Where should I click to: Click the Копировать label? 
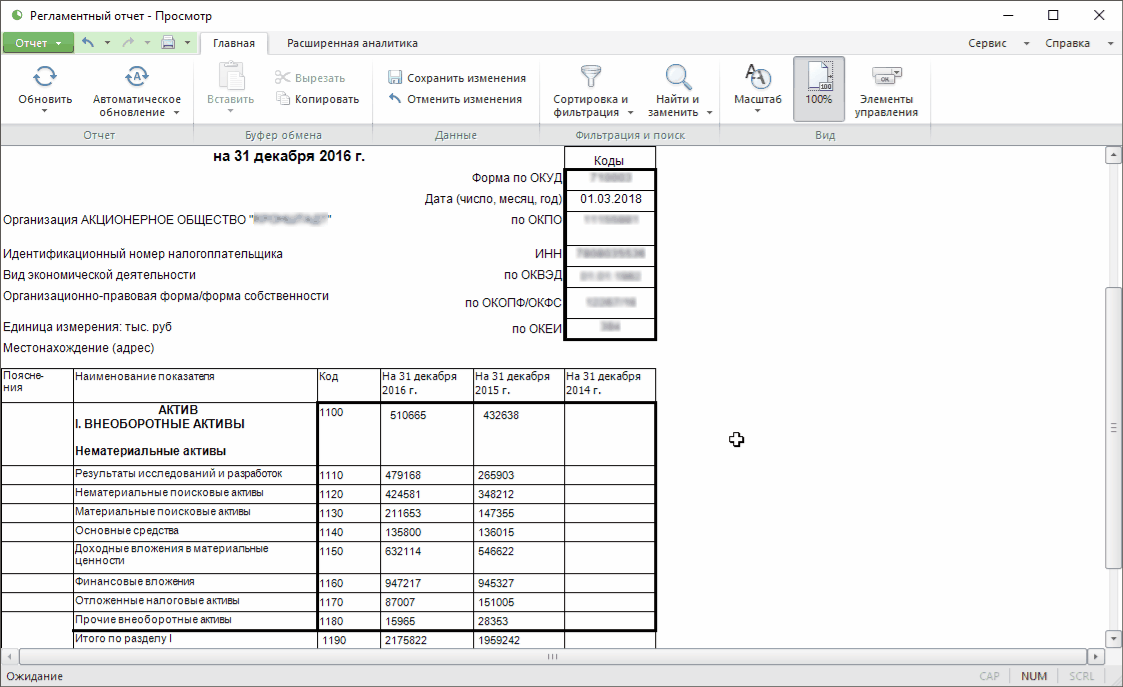[327, 99]
